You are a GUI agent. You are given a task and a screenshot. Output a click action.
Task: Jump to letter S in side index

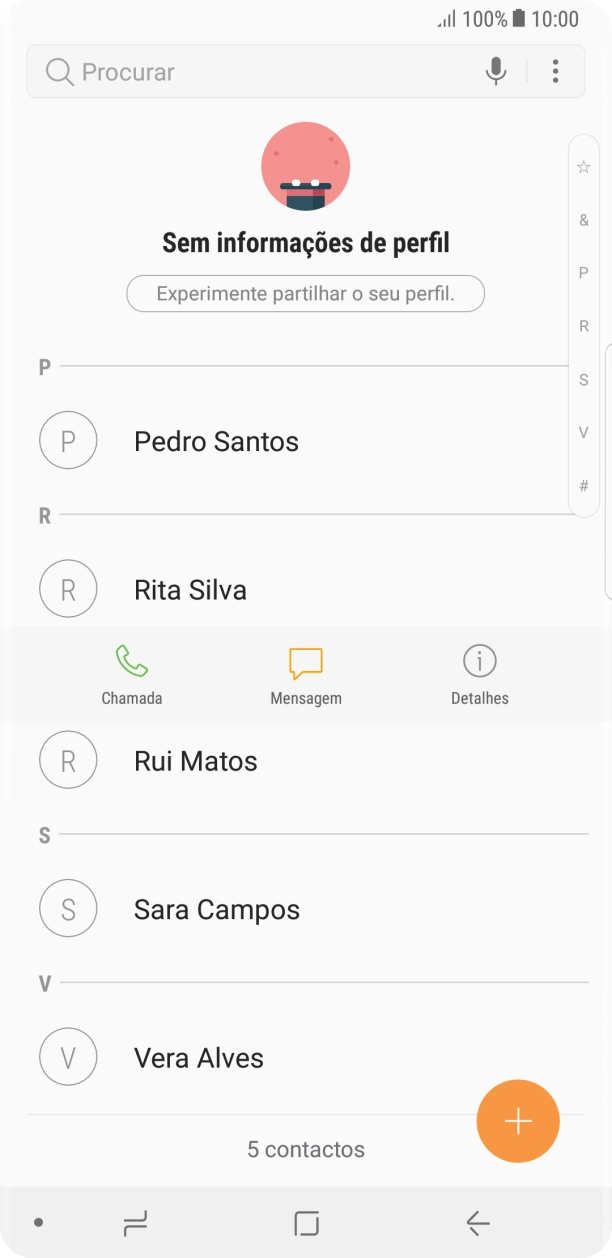[583, 379]
